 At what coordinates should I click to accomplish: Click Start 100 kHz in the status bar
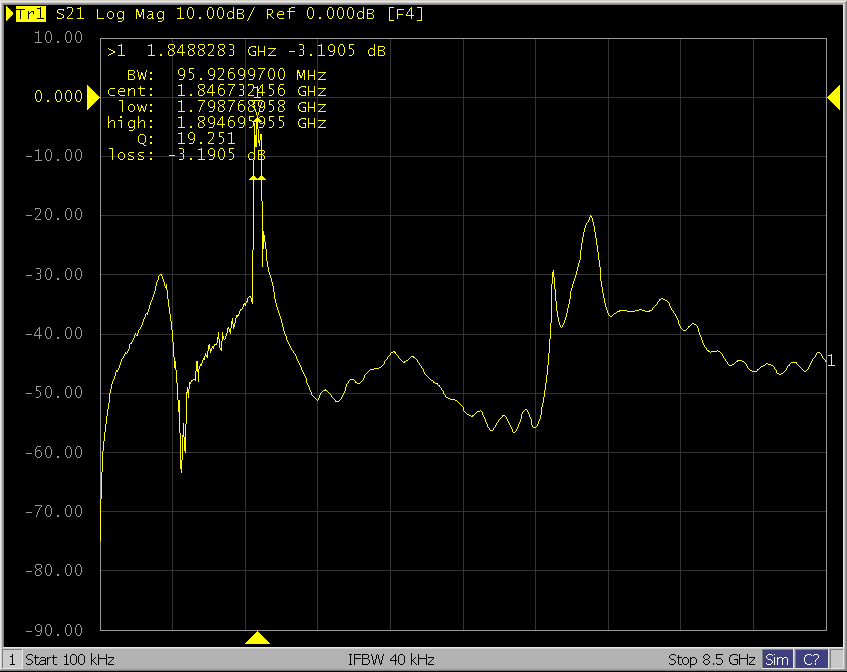coord(70,660)
